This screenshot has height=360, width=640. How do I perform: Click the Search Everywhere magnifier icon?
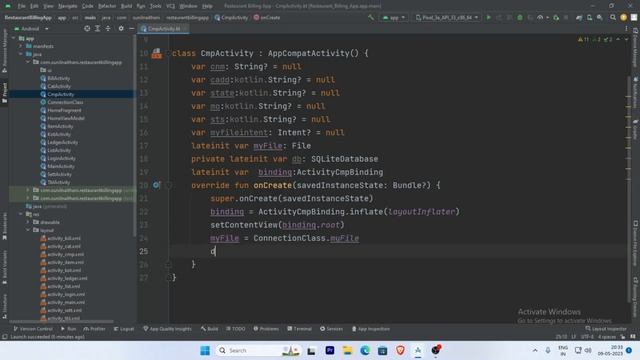[613, 18]
